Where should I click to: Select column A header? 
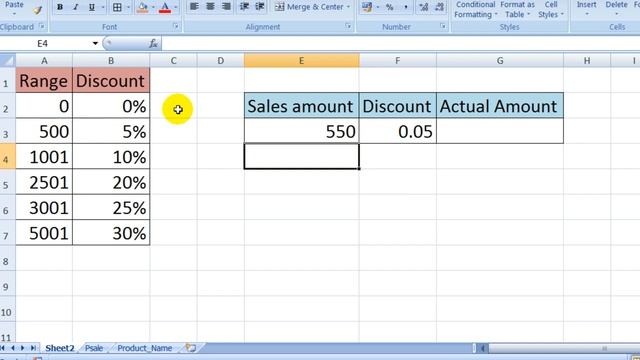(x=44, y=61)
